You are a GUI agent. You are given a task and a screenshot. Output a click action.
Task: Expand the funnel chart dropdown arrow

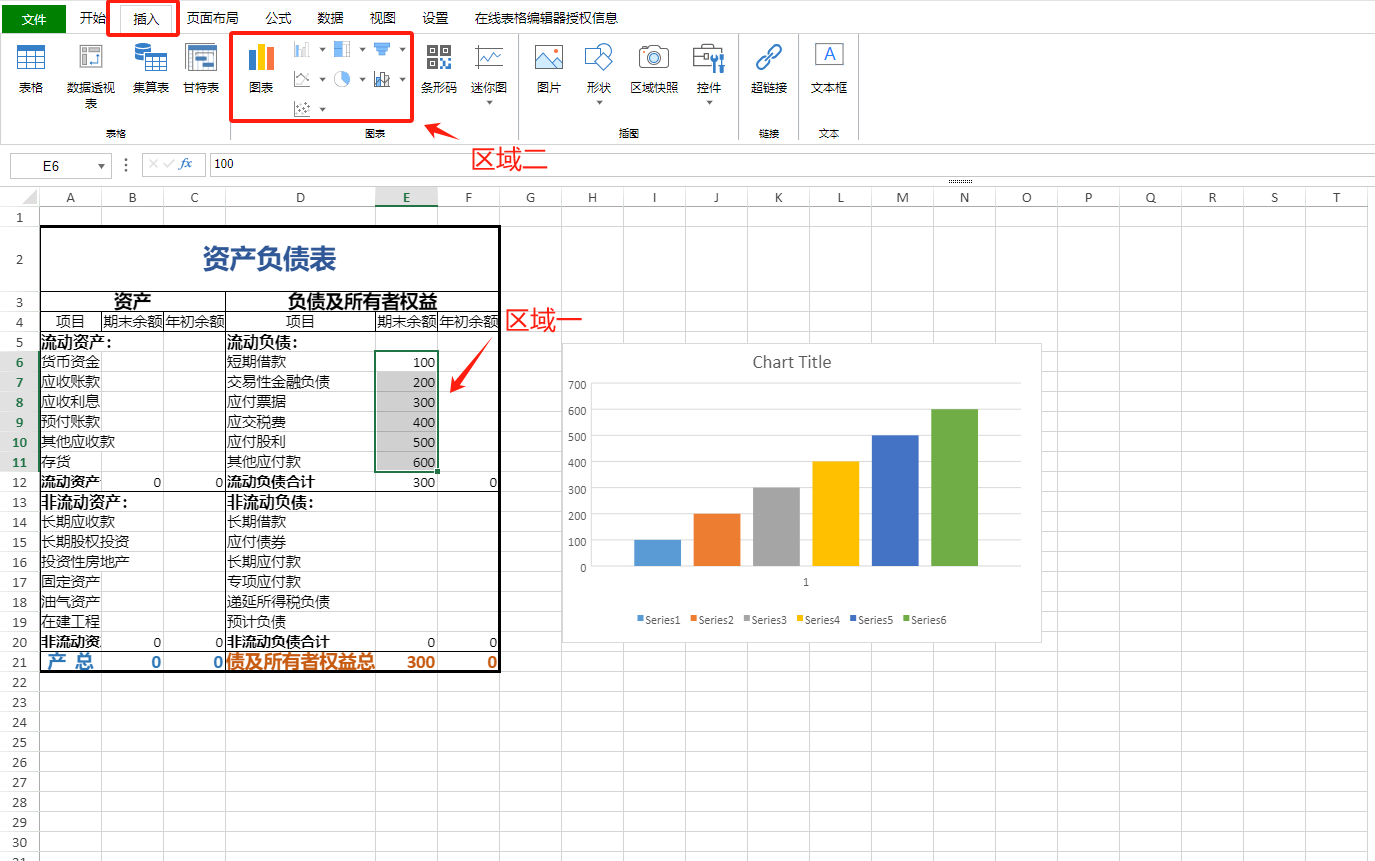tap(402, 49)
